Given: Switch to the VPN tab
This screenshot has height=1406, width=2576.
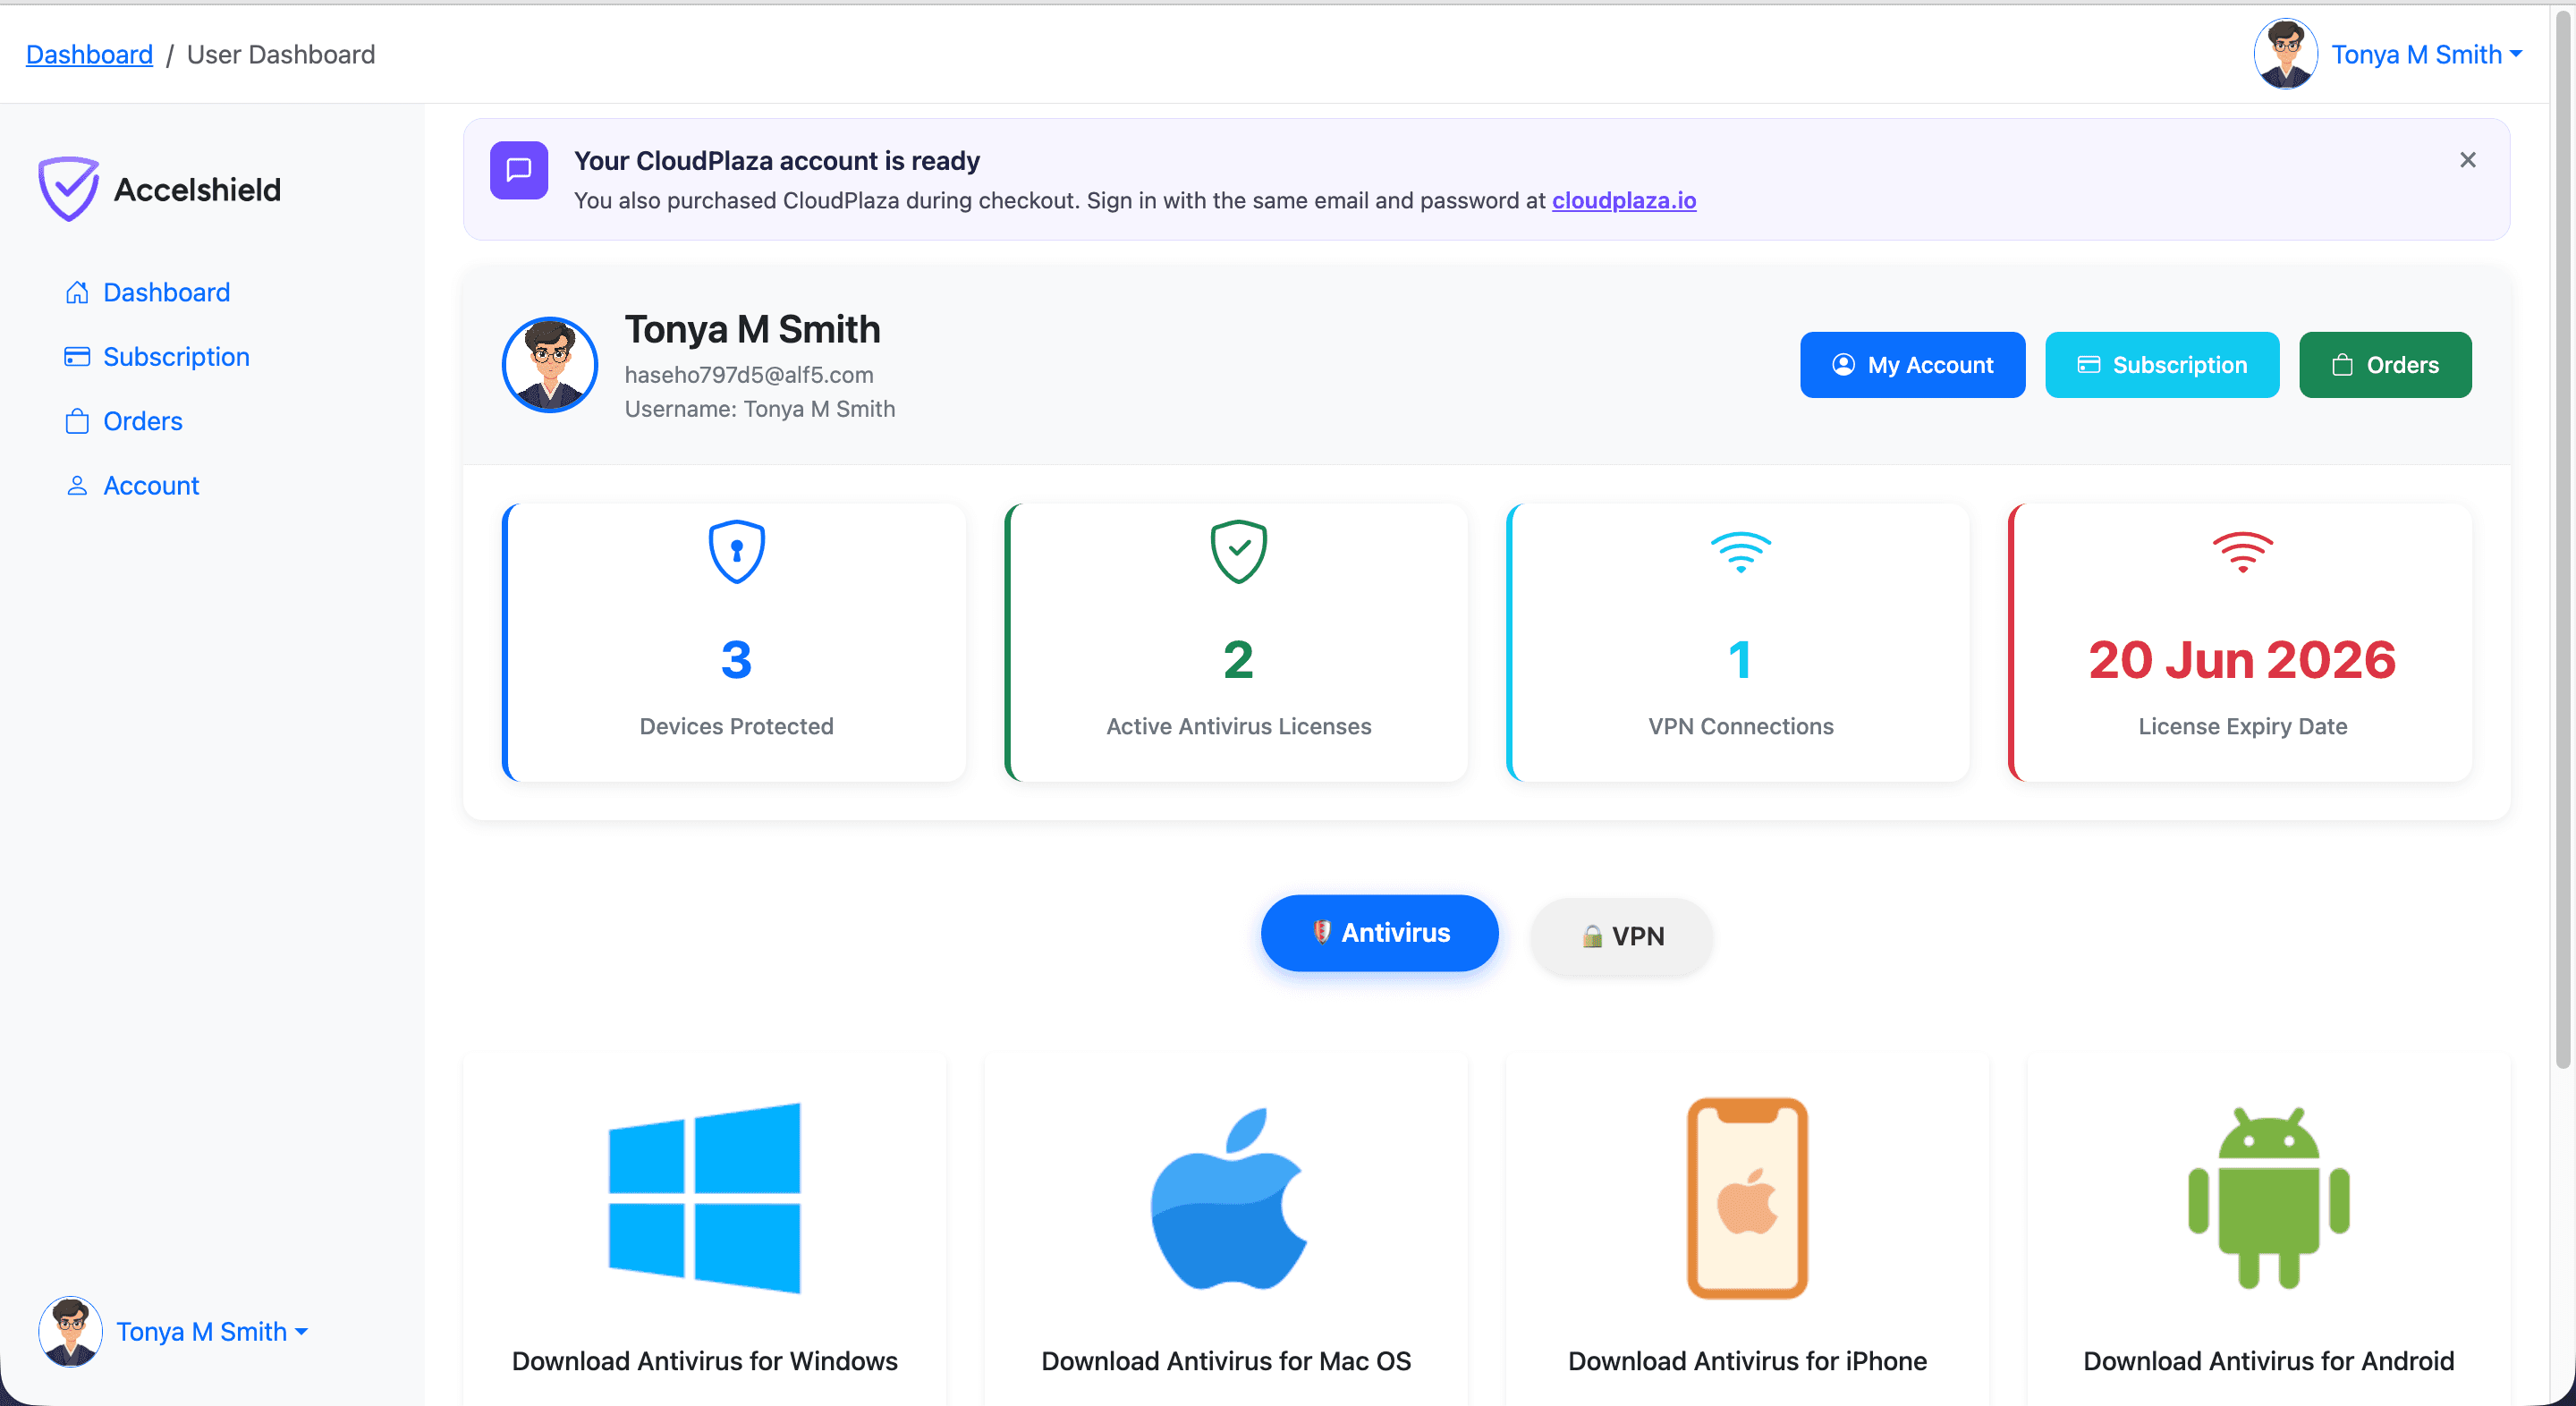Looking at the screenshot, I should [x=1622, y=936].
